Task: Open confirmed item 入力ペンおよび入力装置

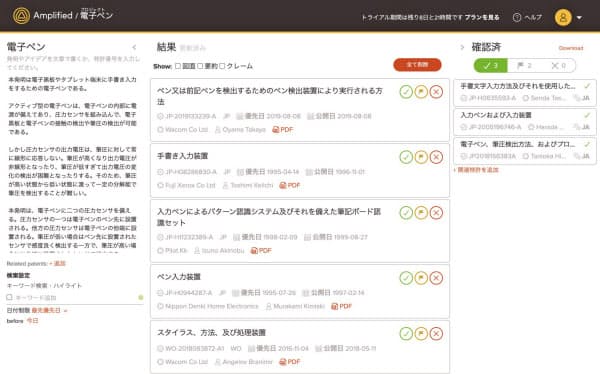Action: point(525,121)
